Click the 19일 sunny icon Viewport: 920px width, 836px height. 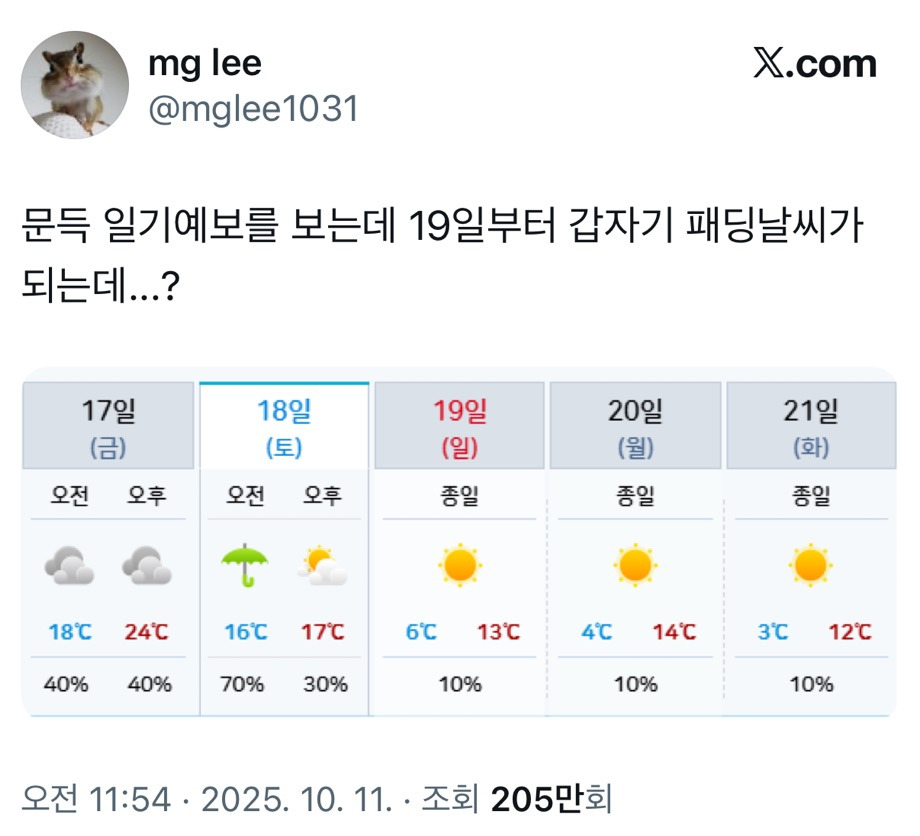point(460,565)
